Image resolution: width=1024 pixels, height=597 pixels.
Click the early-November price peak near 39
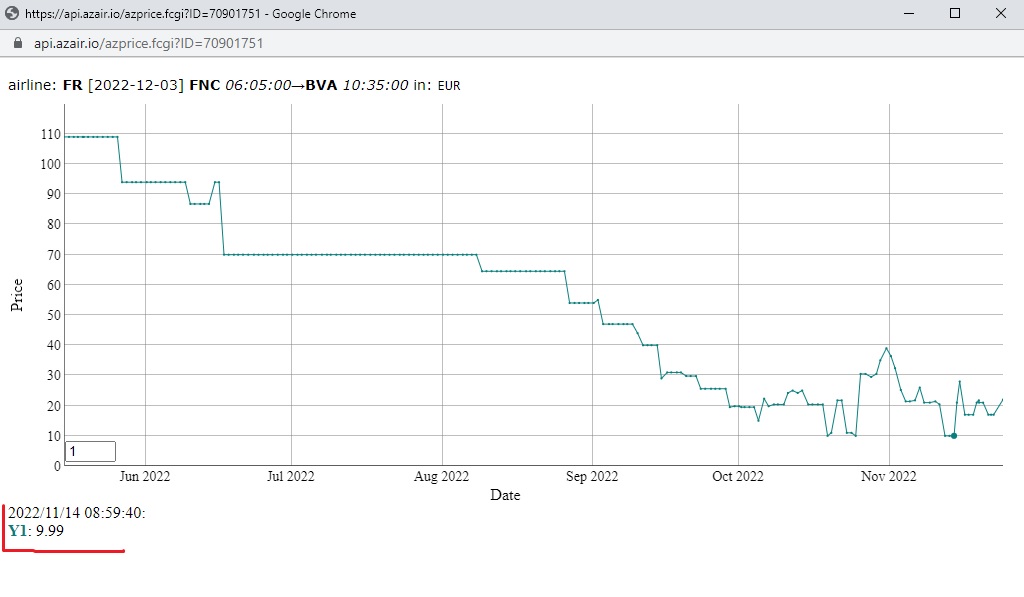pyautogui.click(x=886, y=348)
